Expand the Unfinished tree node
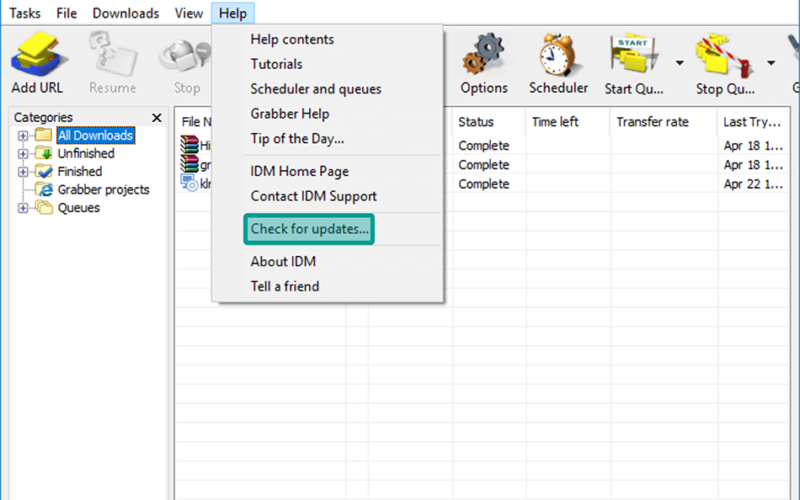The height and width of the screenshot is (500, 800). coord(23,154)
